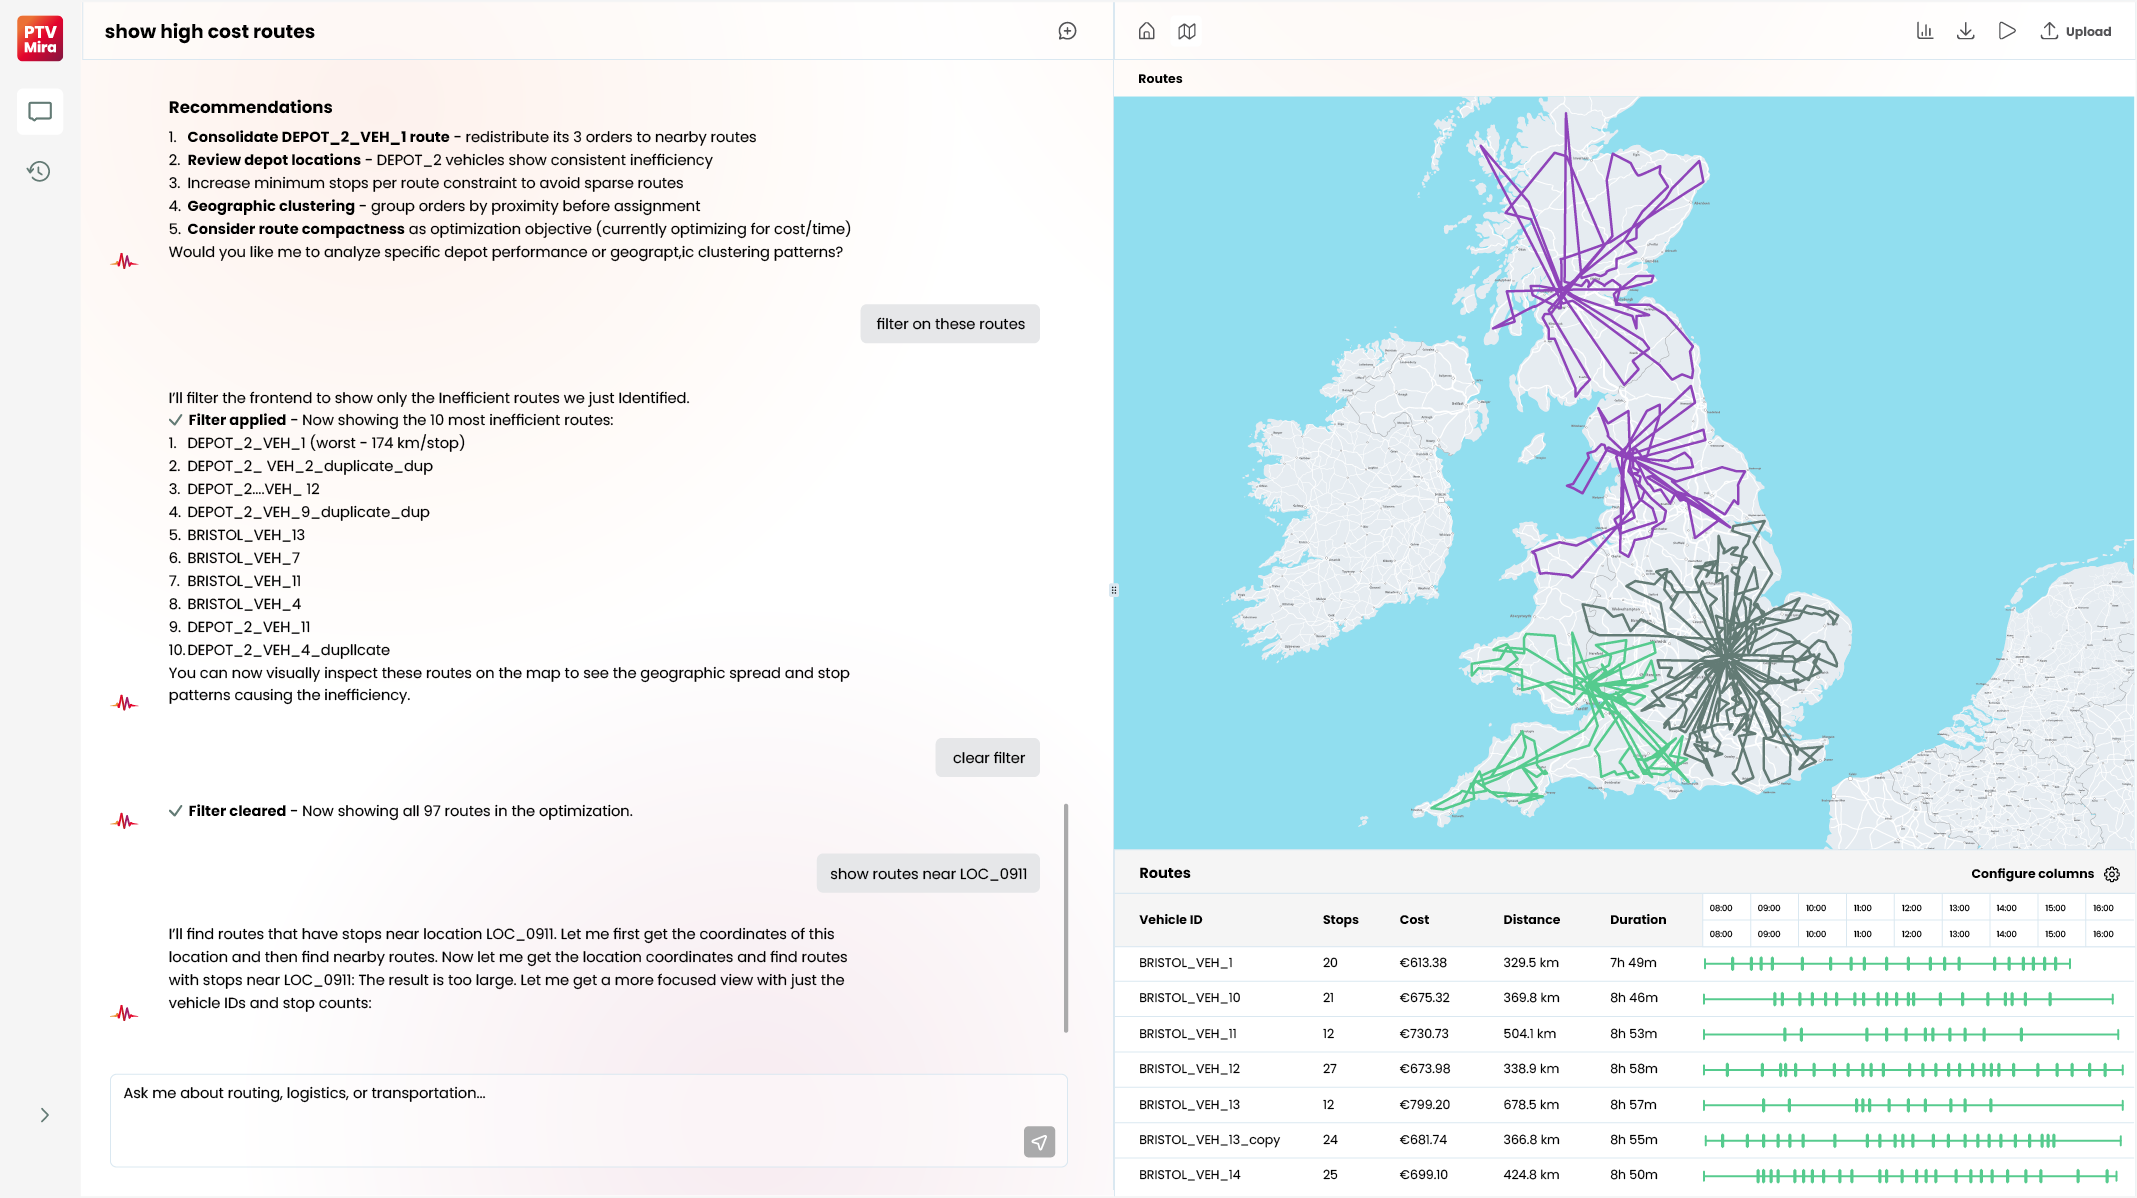Expand the collapsed sidebar with the chevron
This screenshot has width=2137, height=1198.
pyautogui.click(x=44, y=1114)
